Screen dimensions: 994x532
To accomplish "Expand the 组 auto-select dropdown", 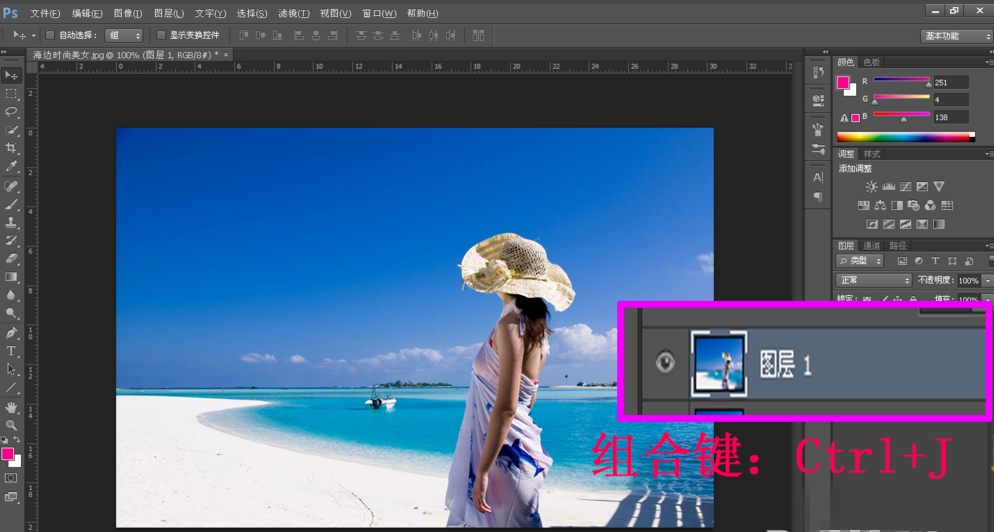I will point(125,35).
